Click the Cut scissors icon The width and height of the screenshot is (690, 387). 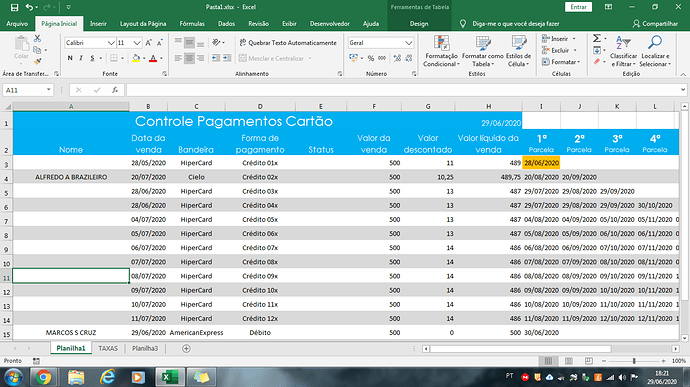[37, 39]
